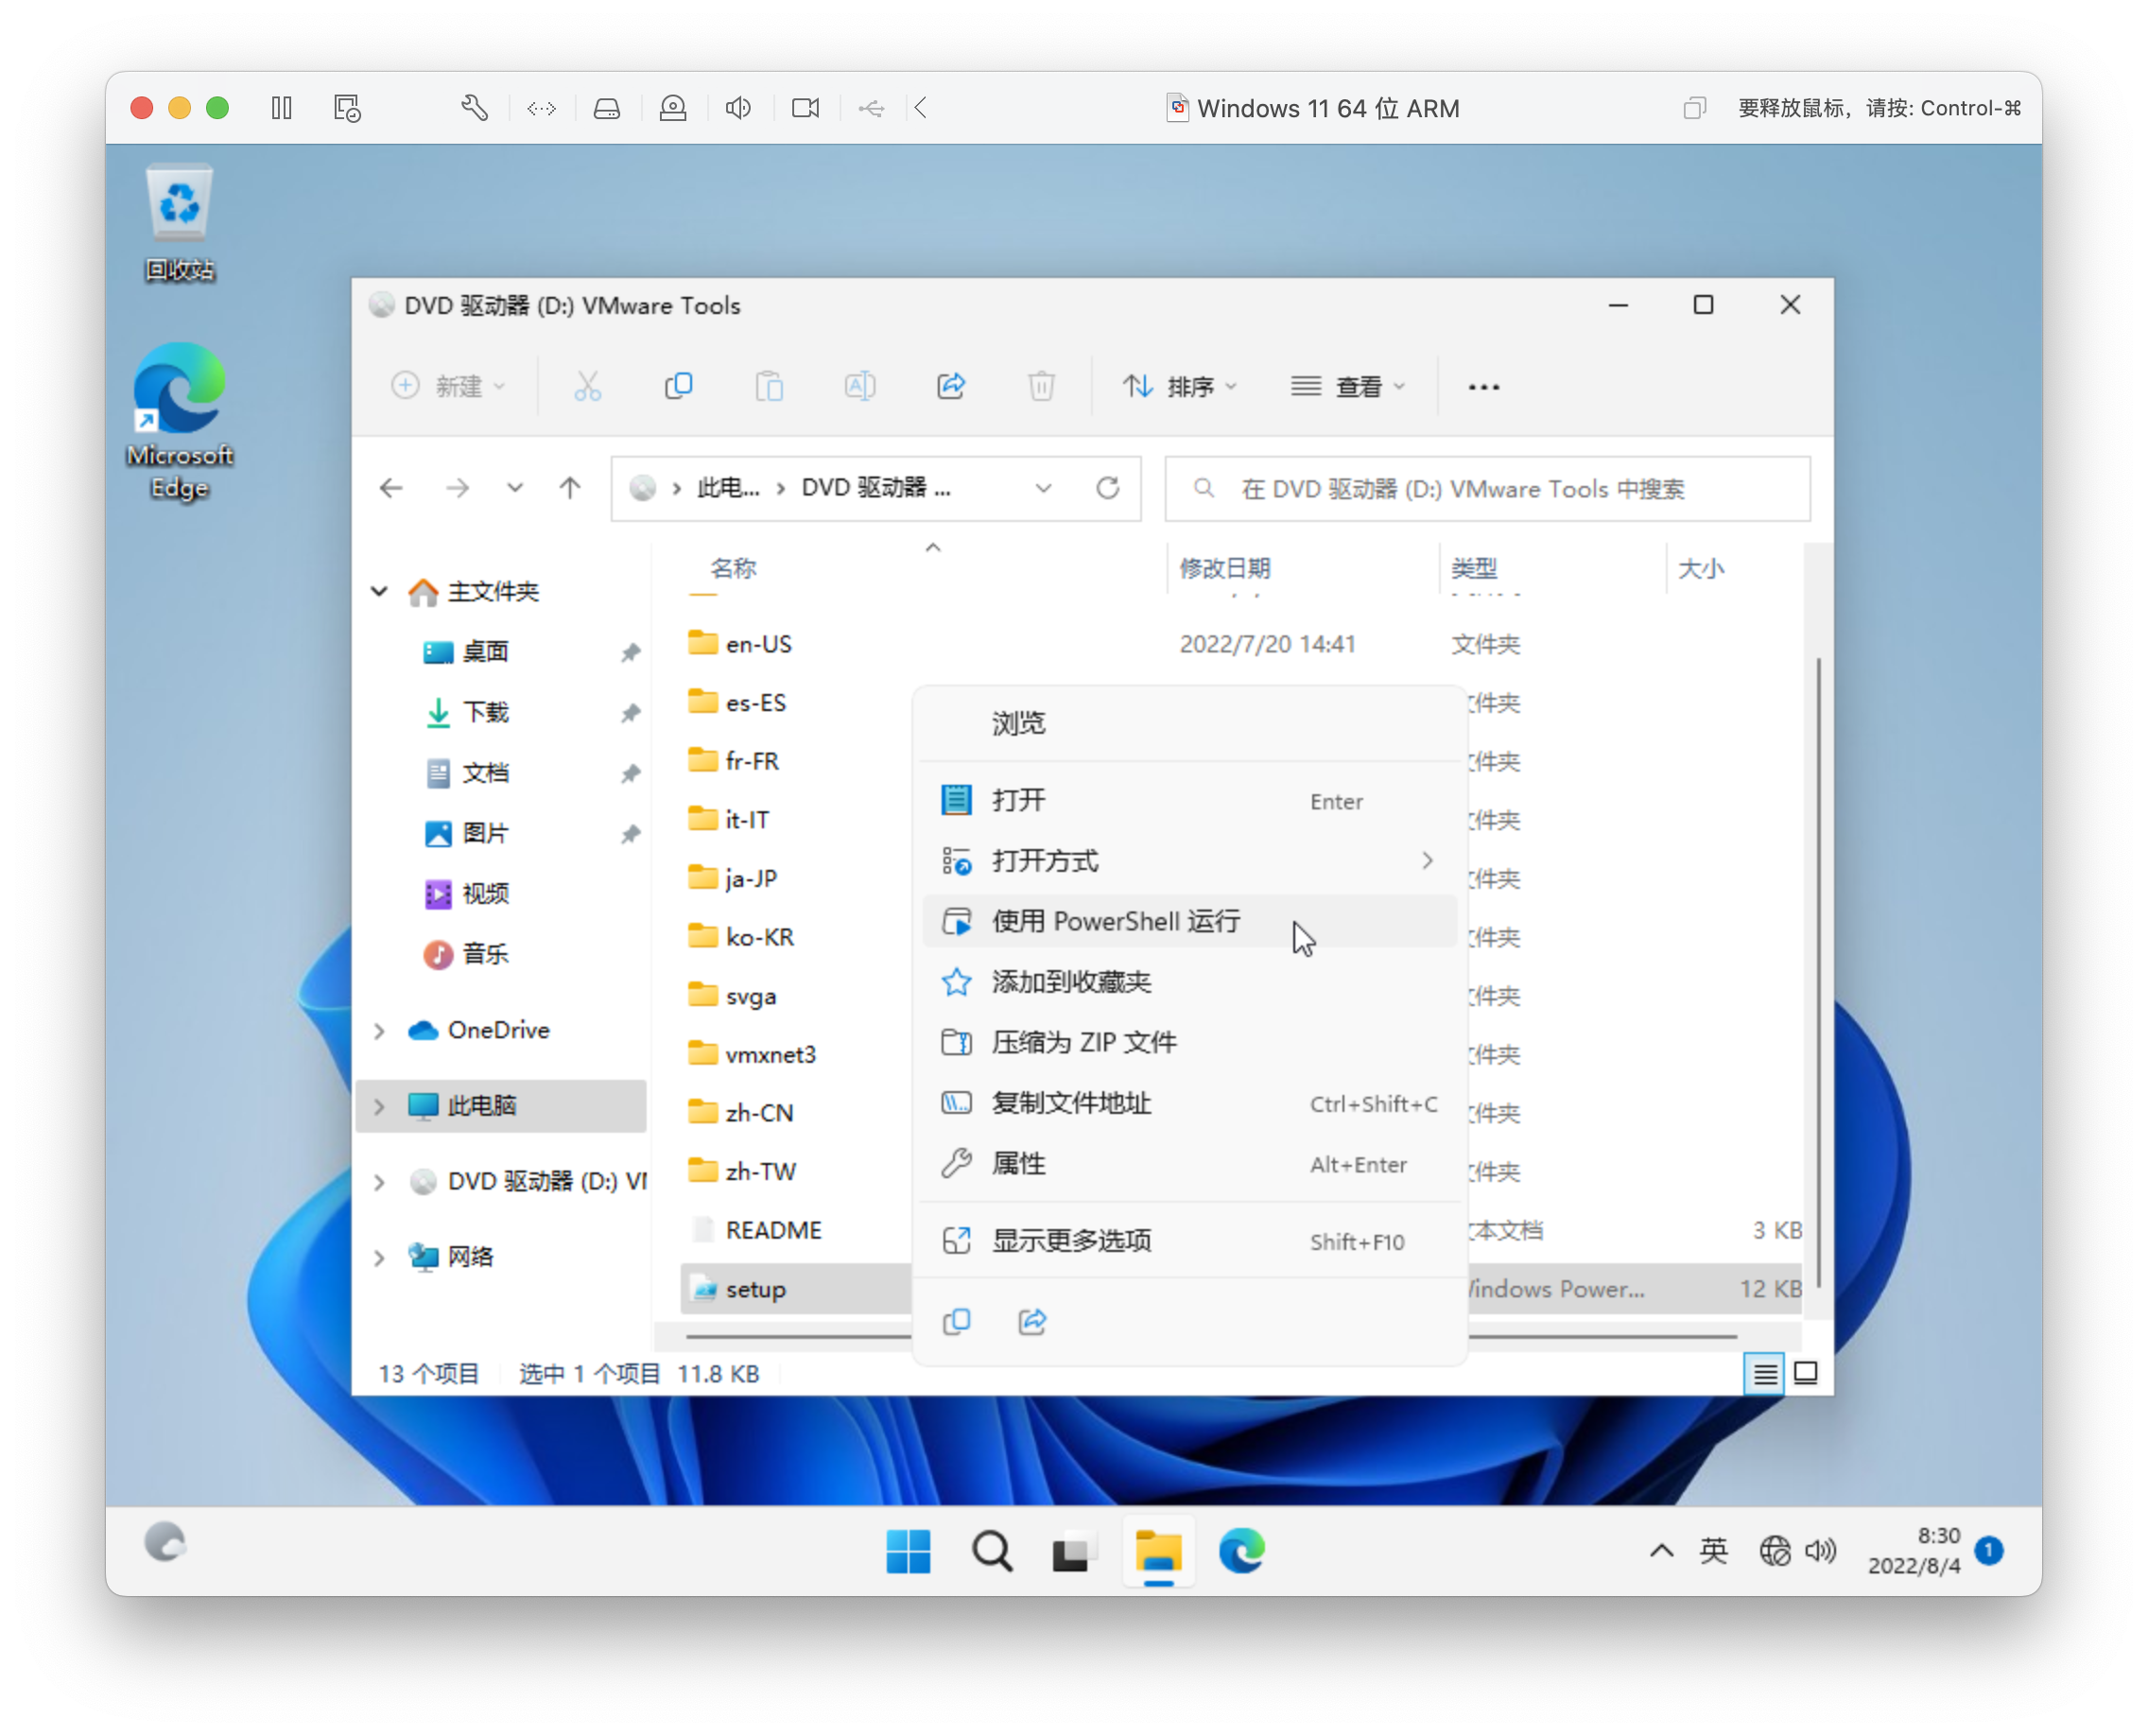Open the VMware sound device icon
Screen dimensions: 2148x1736
[x=738, y=108]
